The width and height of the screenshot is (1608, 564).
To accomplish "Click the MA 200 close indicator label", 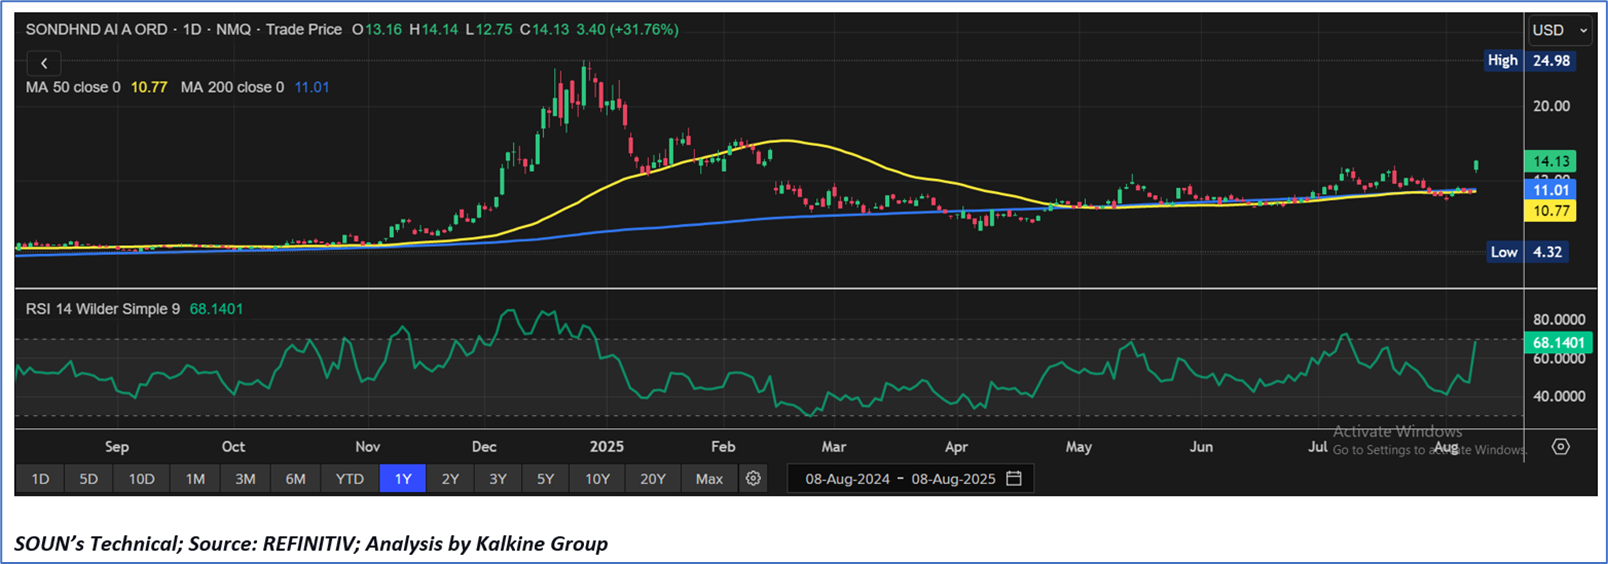I will click(x=232, y=88).
